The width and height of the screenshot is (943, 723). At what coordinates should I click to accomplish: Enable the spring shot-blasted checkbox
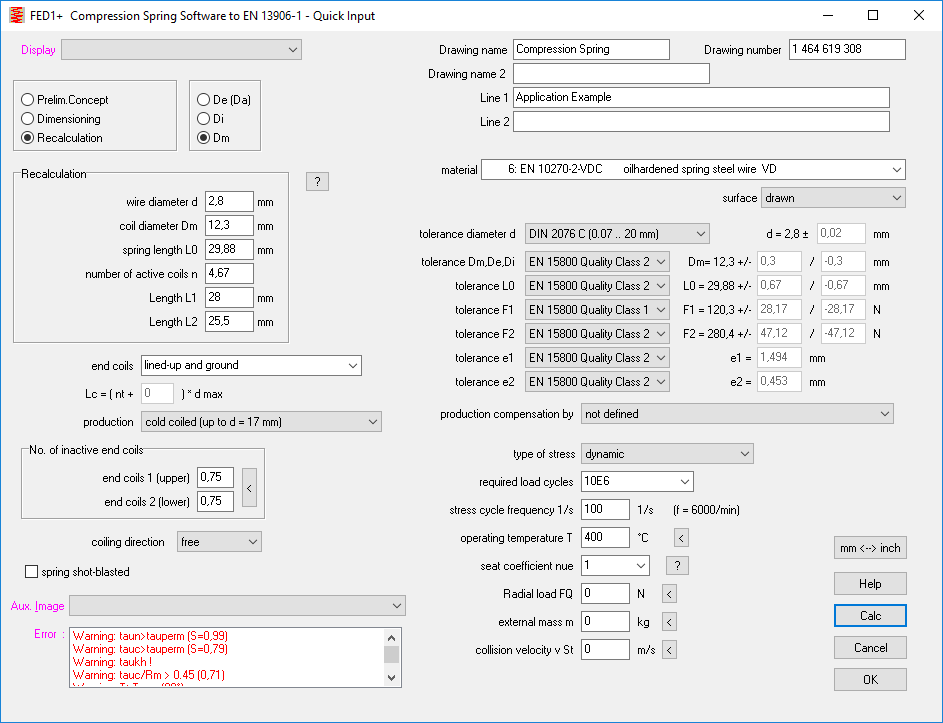click(31, 572)
